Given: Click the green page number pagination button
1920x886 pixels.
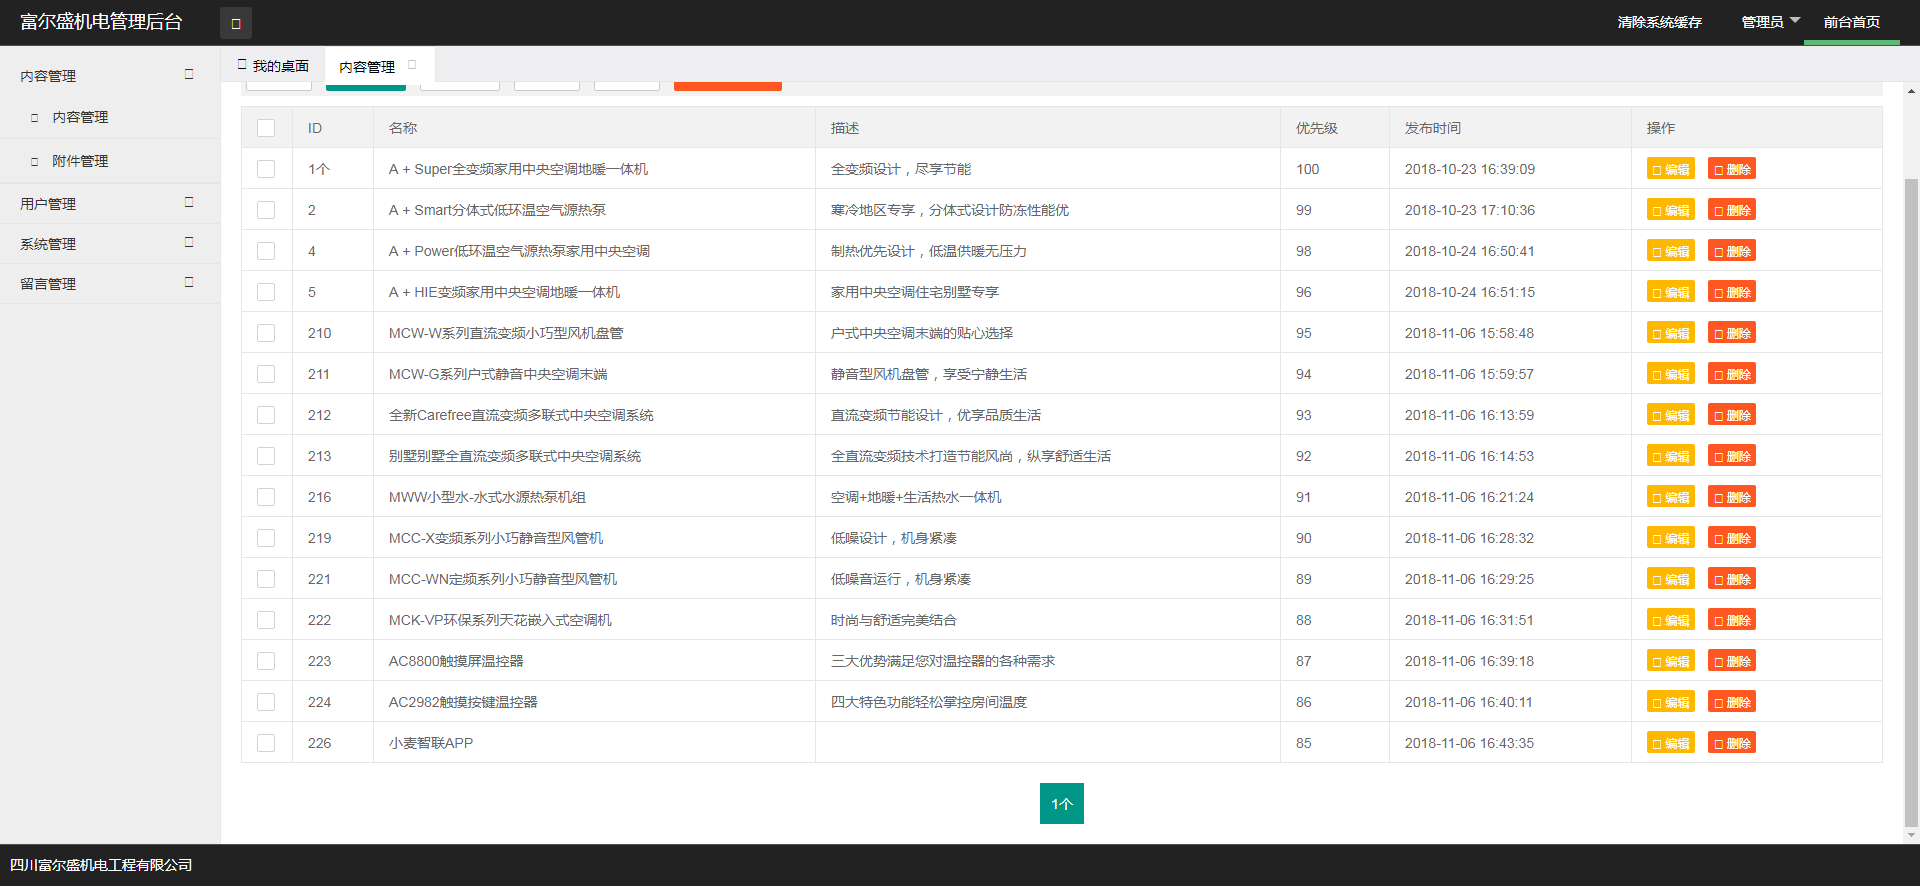Looking at the screenshot, I should click(1061, 804).
